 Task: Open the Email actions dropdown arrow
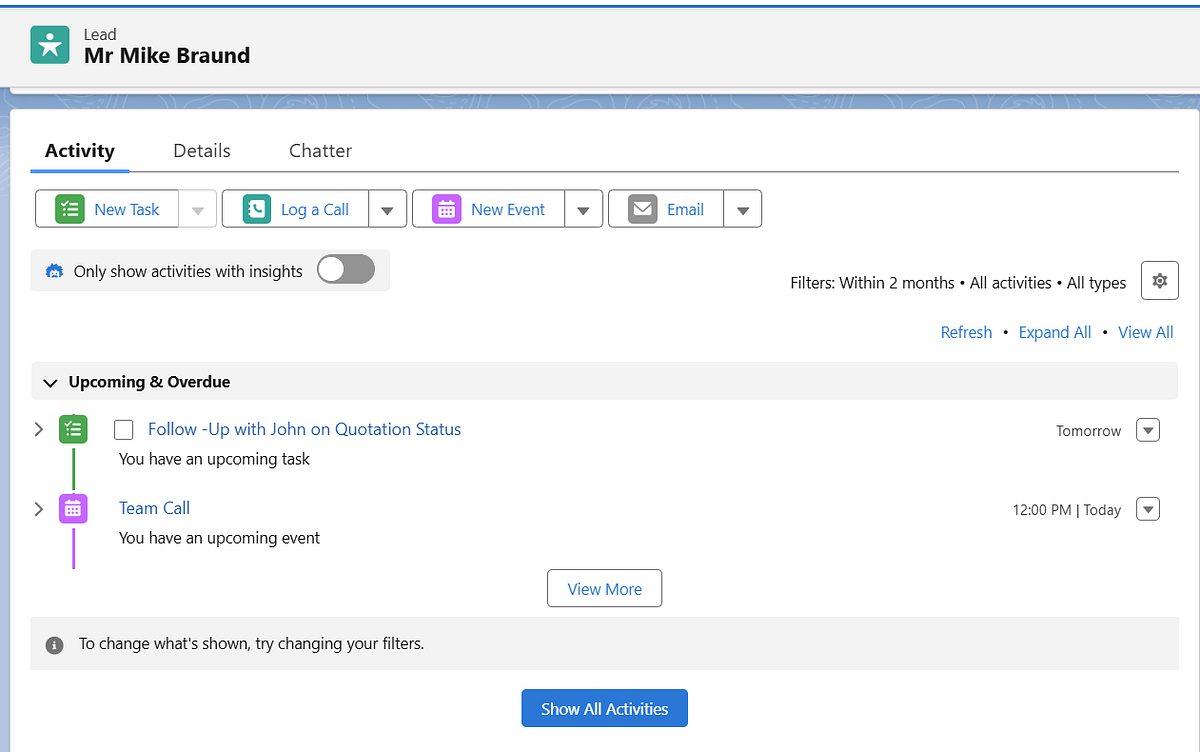742,210
